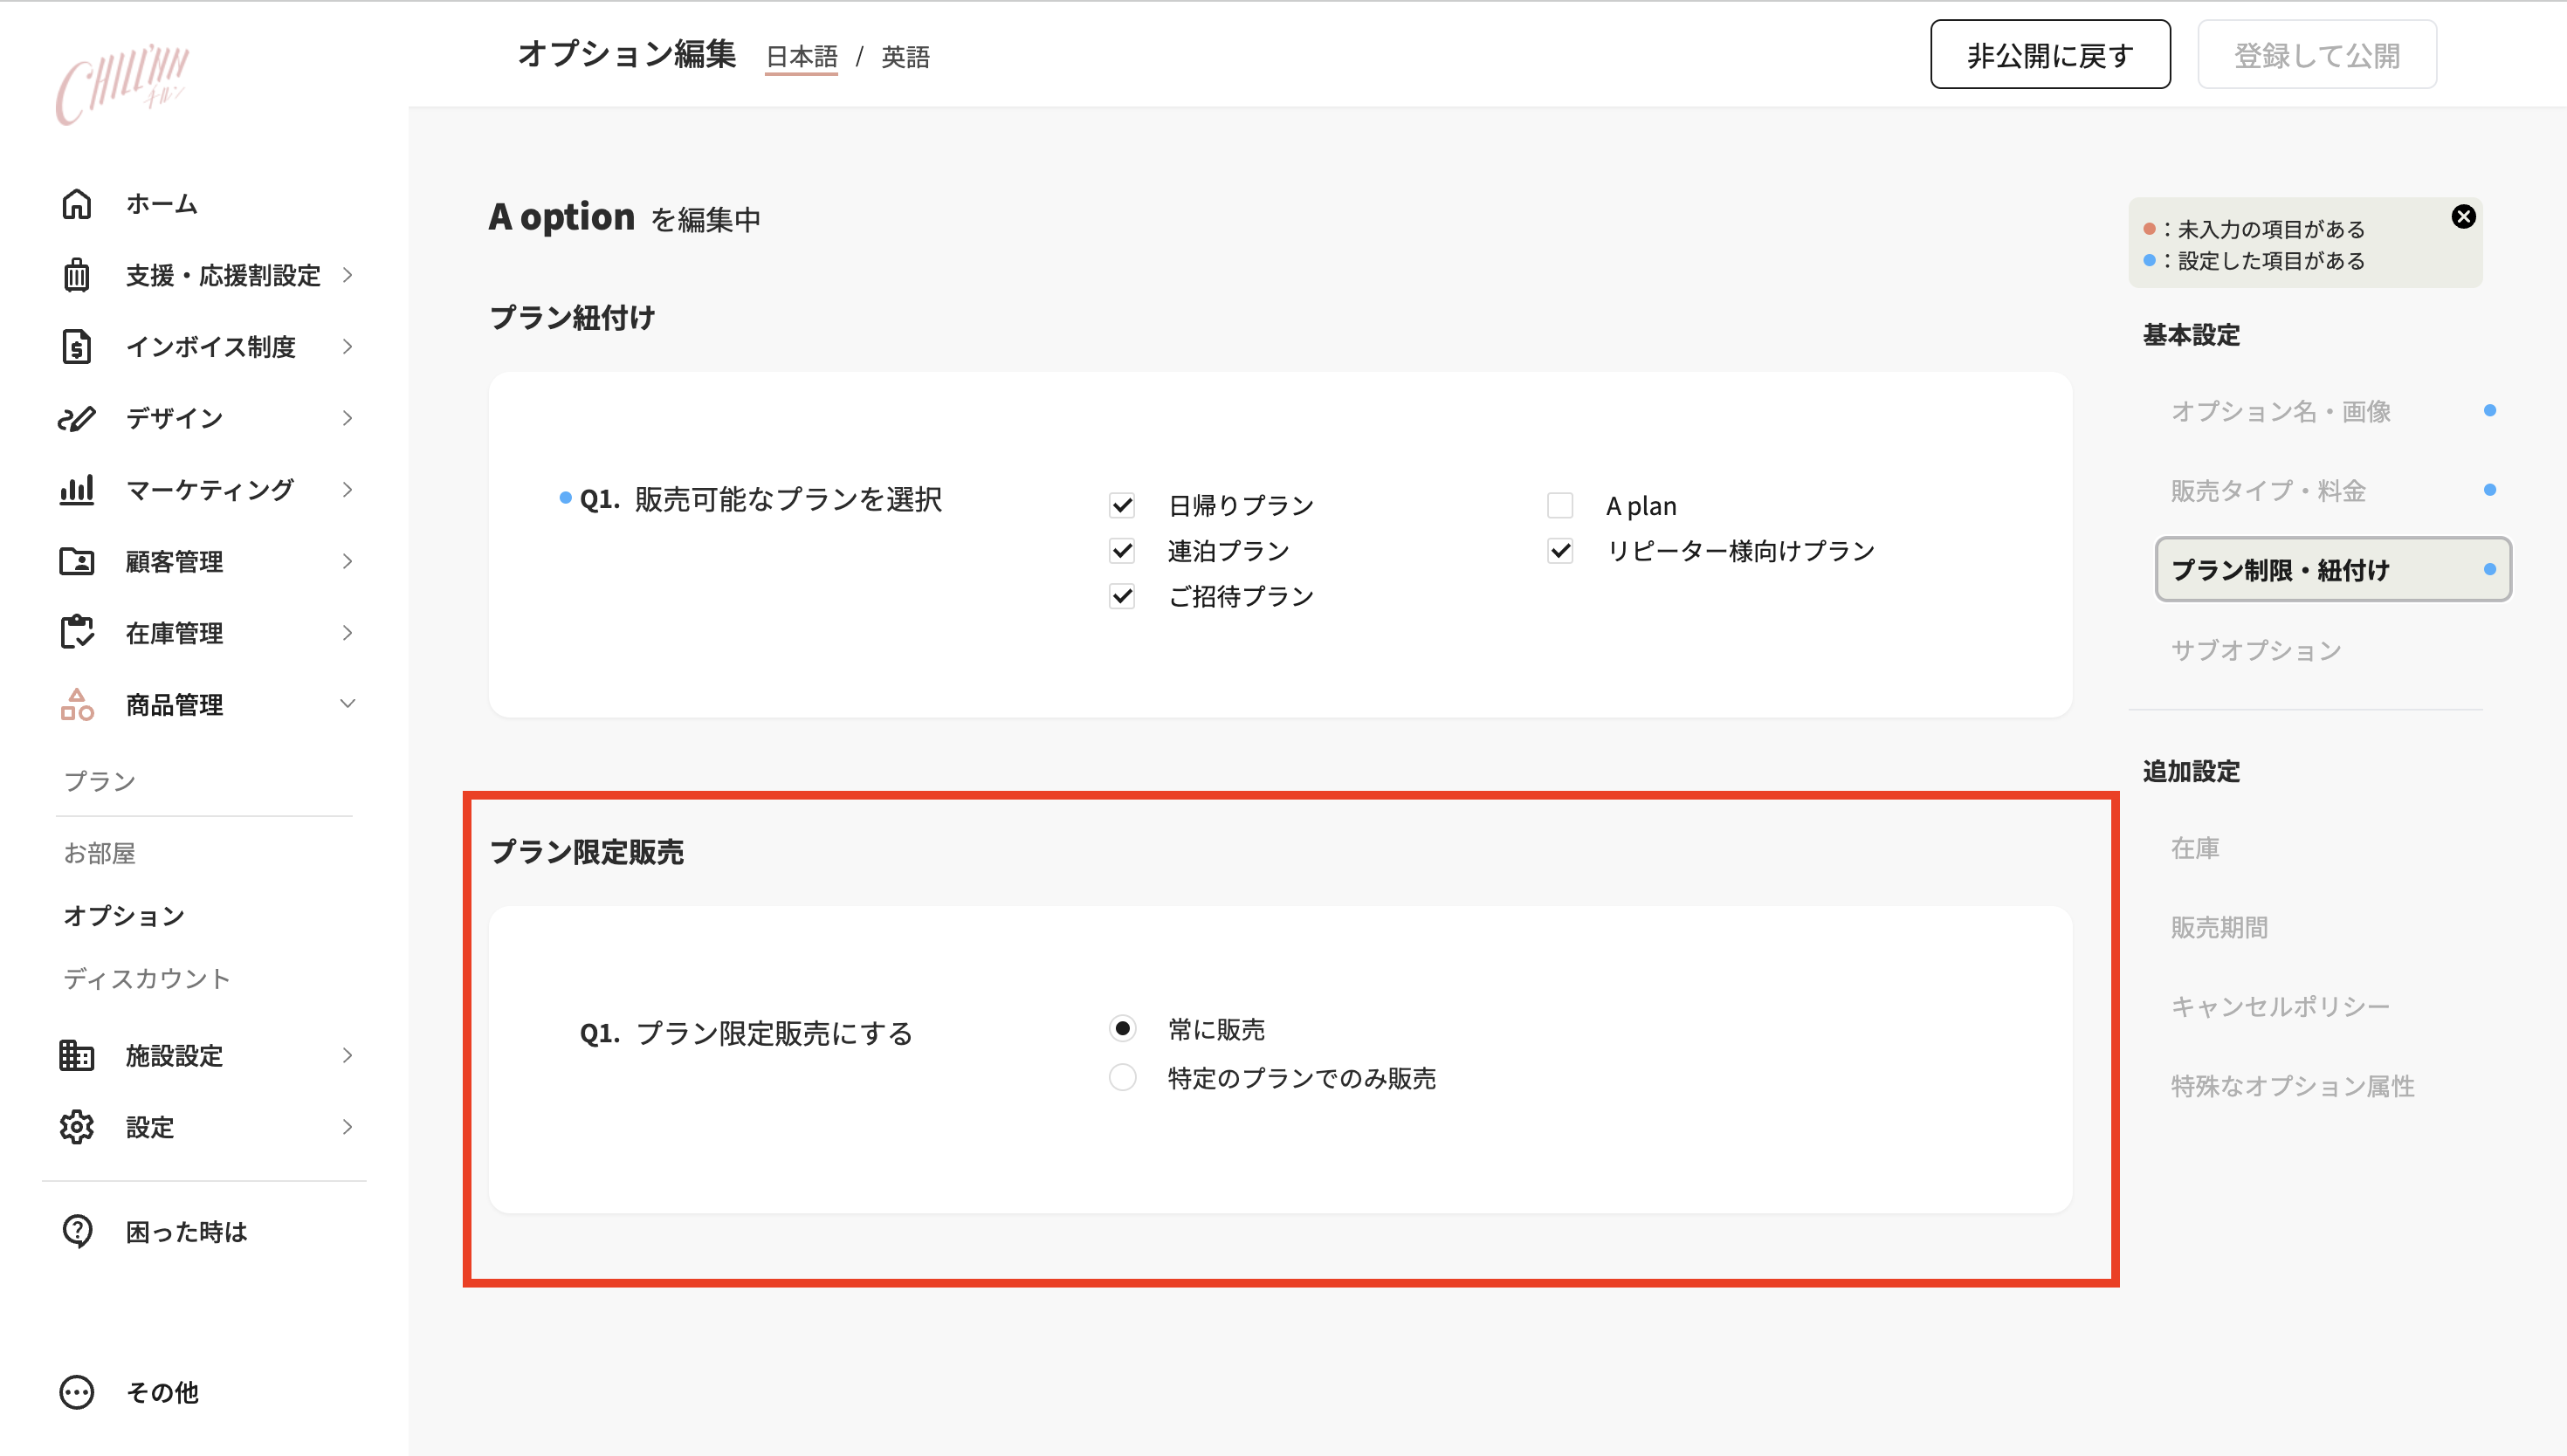Open 在庫管理 via the clipboard icon
The width and height of the screenshot is (2567, 1456).
coord(77,632)
